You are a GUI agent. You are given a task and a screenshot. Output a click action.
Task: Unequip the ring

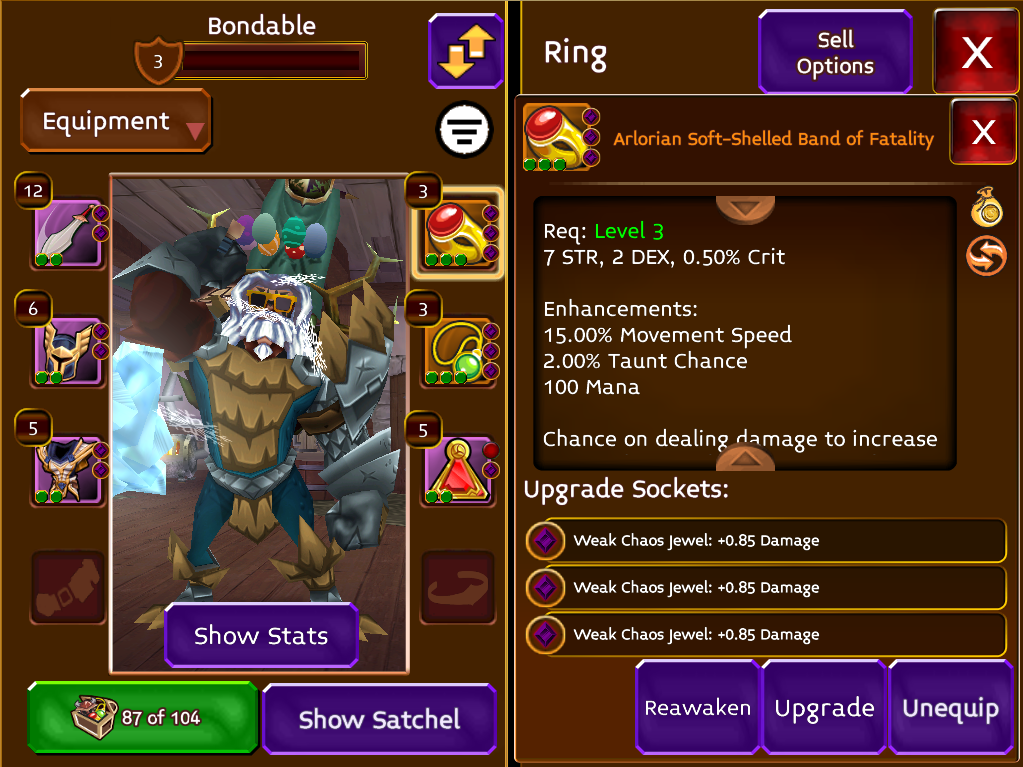[x=951, y=708]
